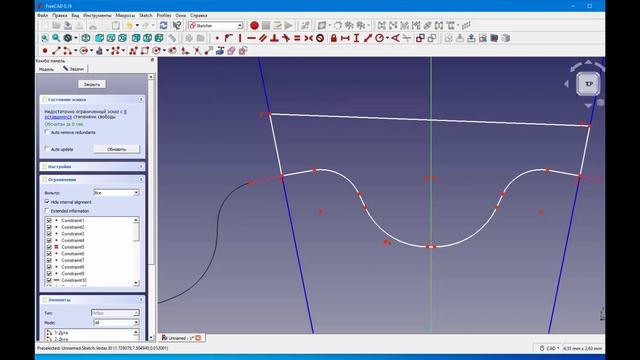This screenshot has width=640, height=360.
Task: Select the Unnamed : 1* document tab
Action: click(x=181, y=338)
